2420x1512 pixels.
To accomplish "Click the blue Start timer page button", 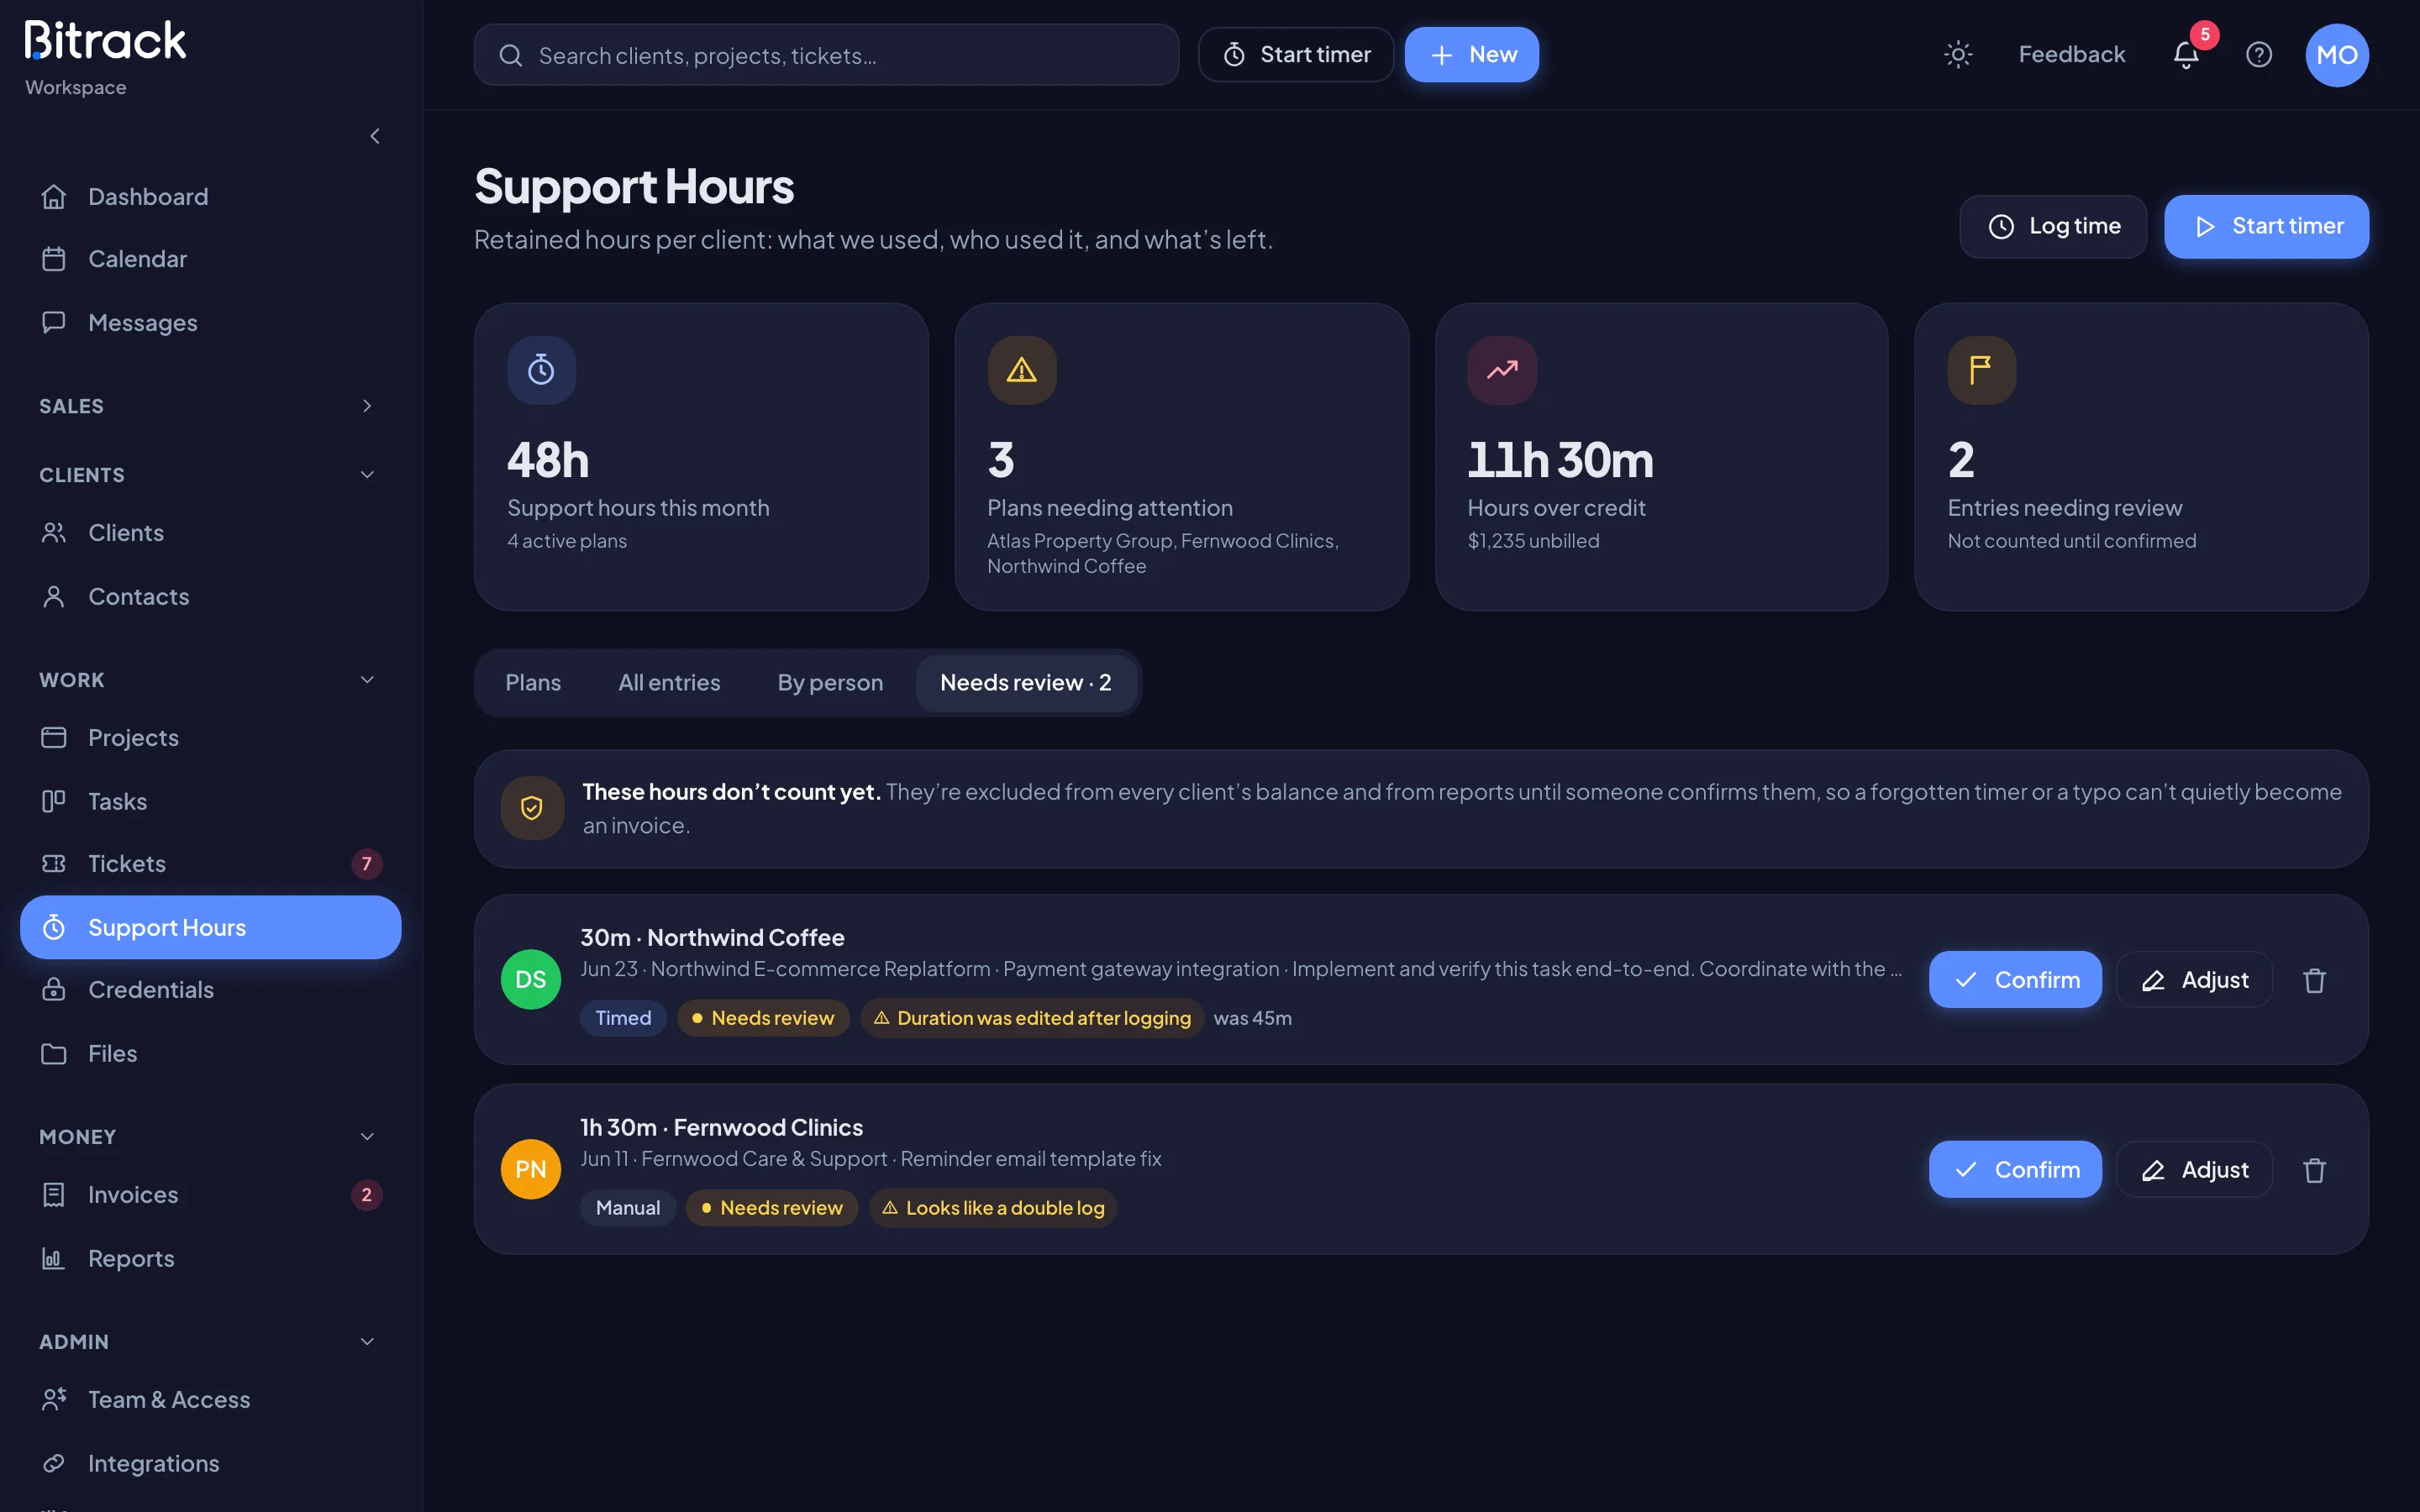I will (x=2266, y=227).
